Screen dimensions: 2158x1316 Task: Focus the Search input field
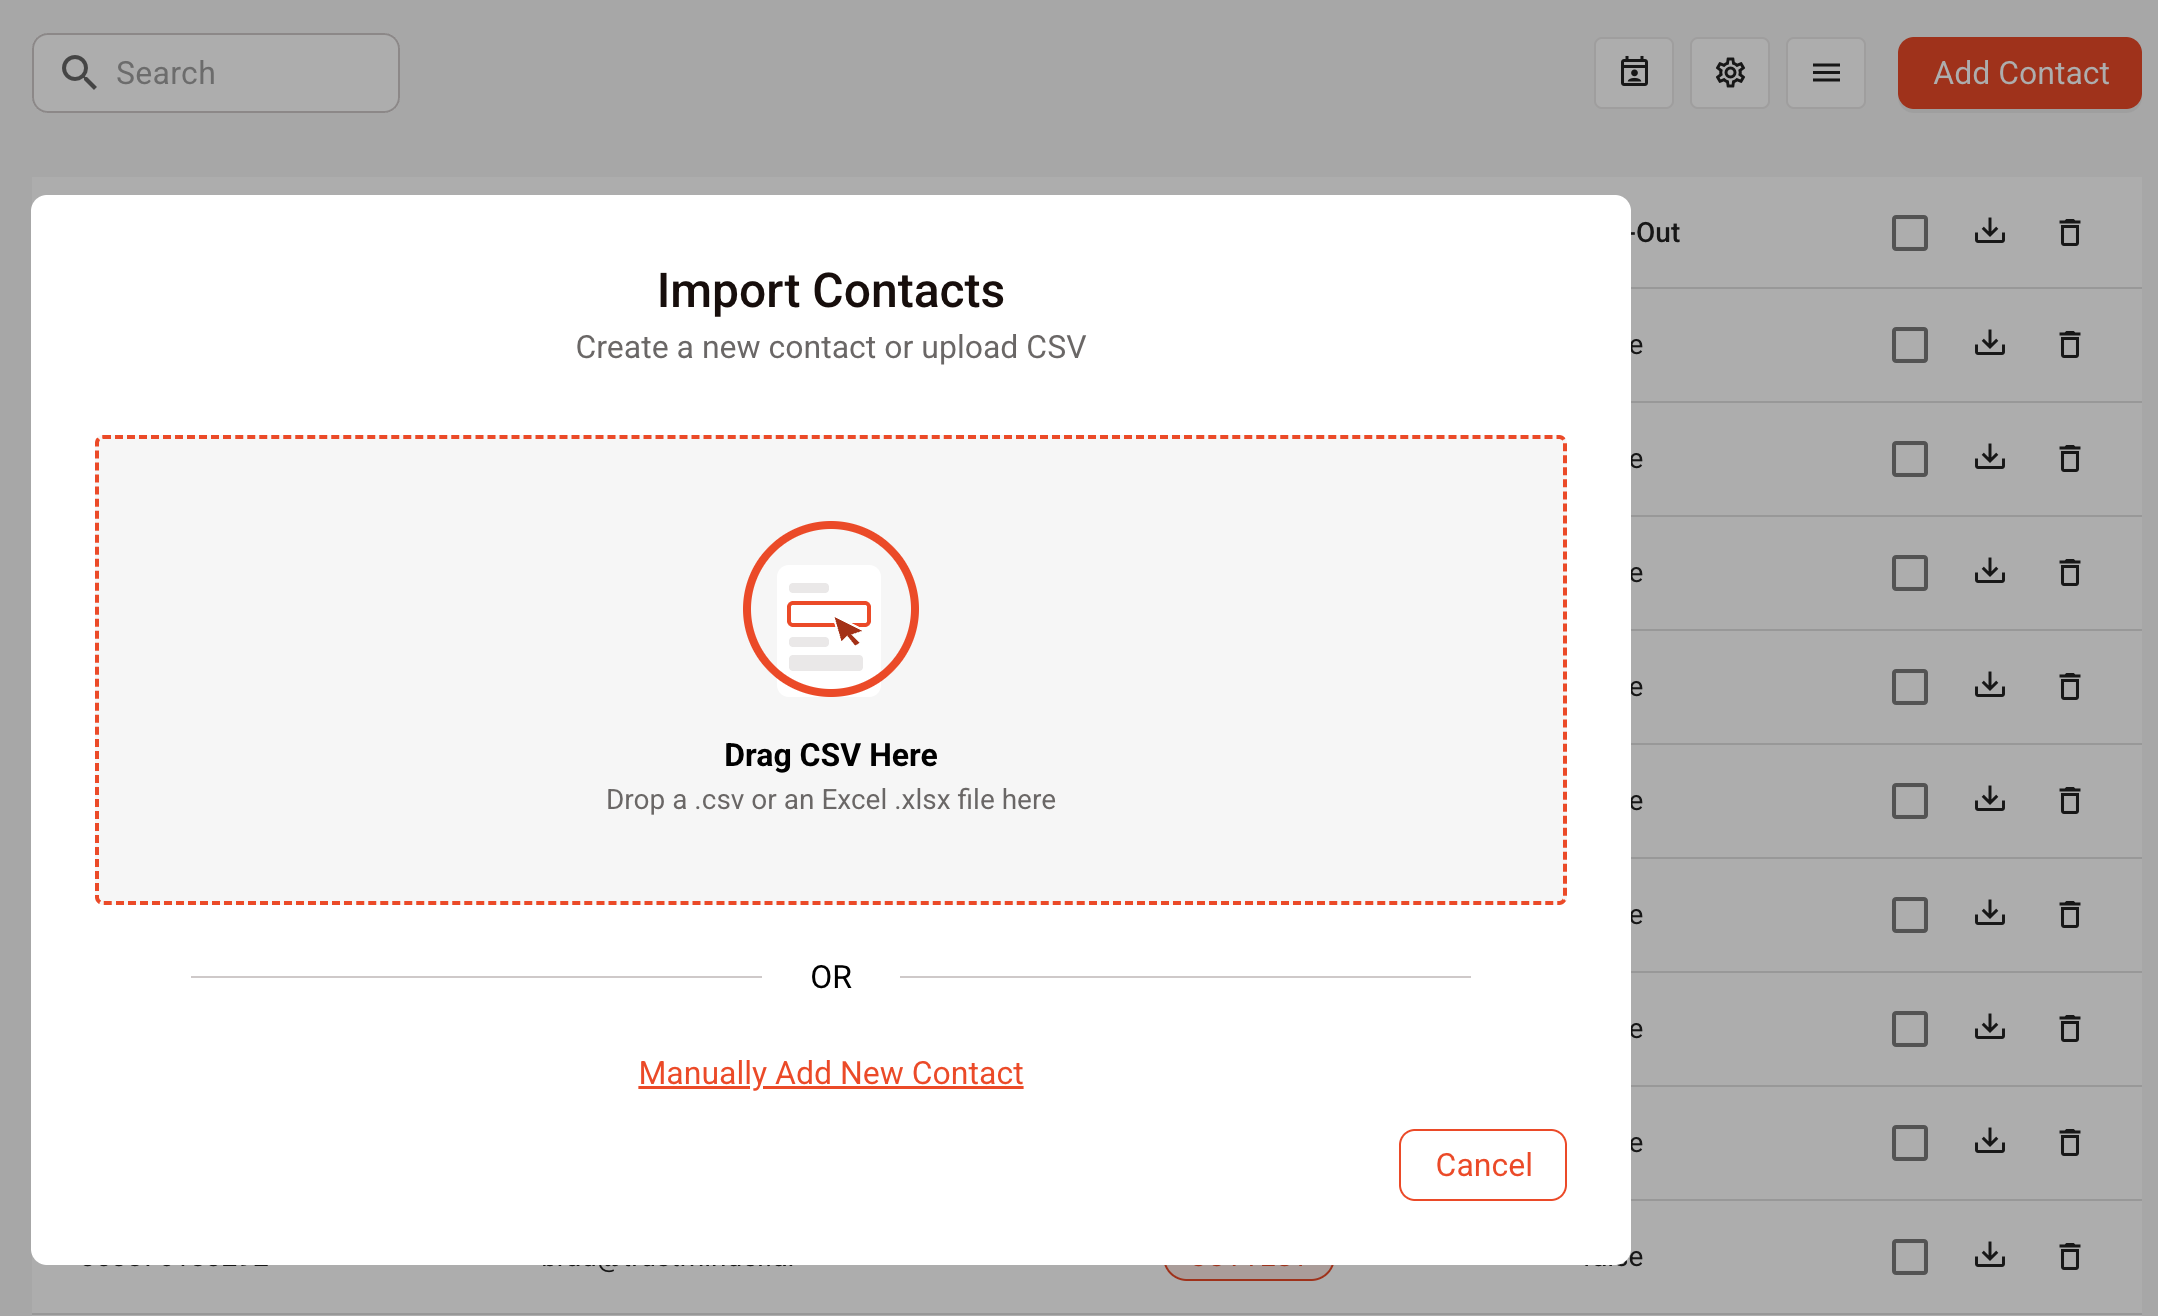coord(250,73)
